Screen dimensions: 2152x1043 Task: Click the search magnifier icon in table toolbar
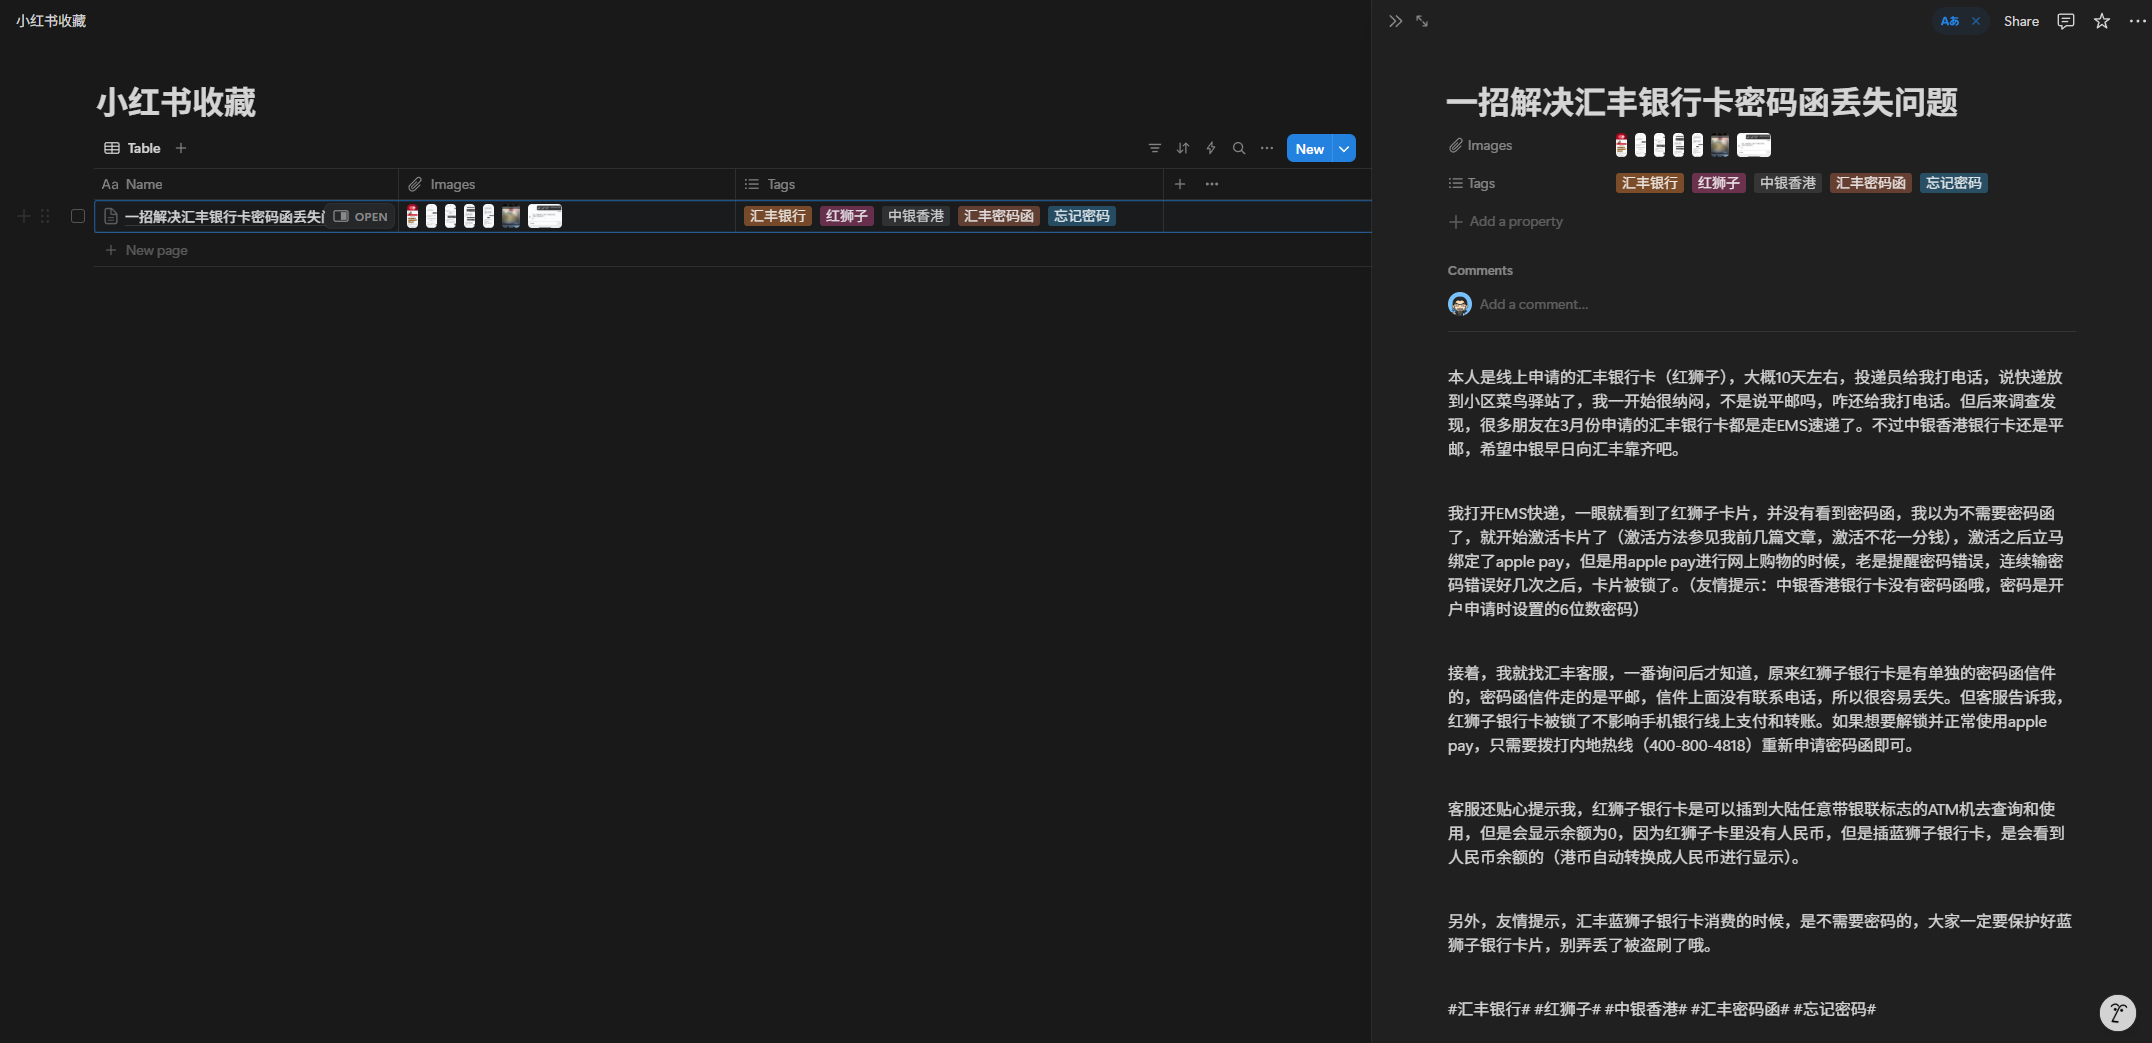(x=1239, y=148)
